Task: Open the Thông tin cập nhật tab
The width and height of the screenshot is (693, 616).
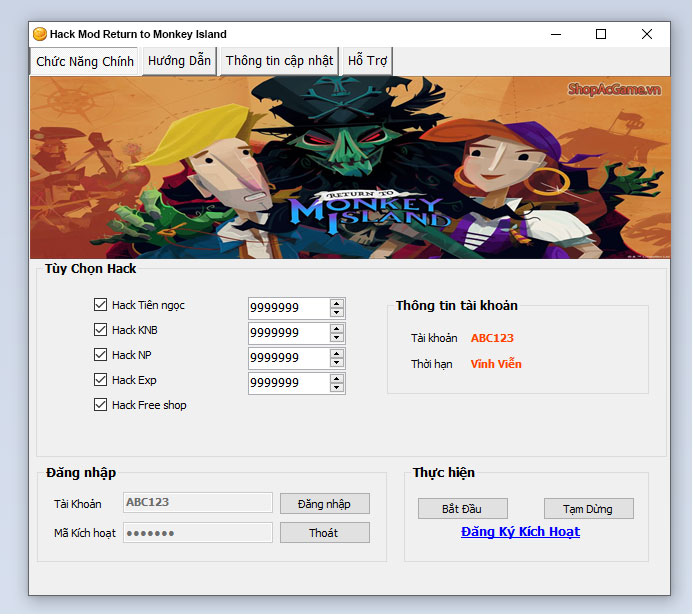Action: 279,61
